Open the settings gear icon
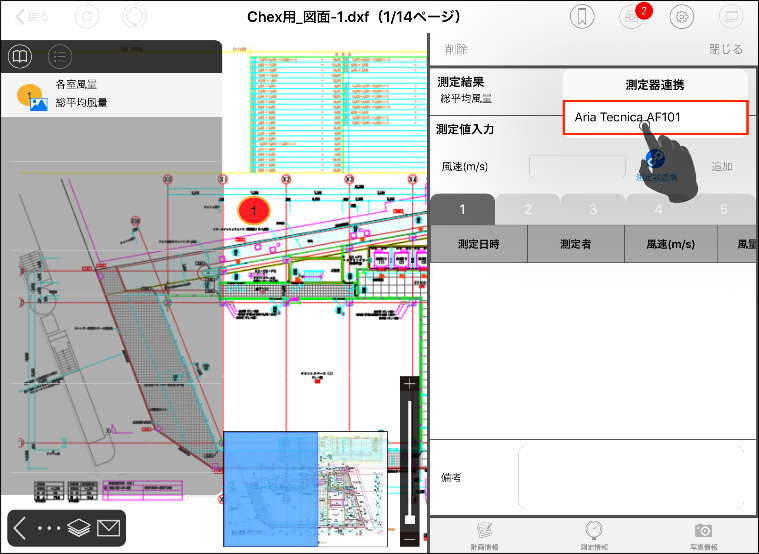759x554 pixels. [682, 17]
